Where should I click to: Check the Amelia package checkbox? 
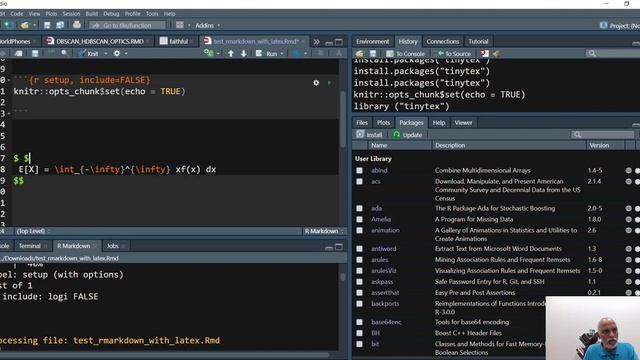[359, 220]
